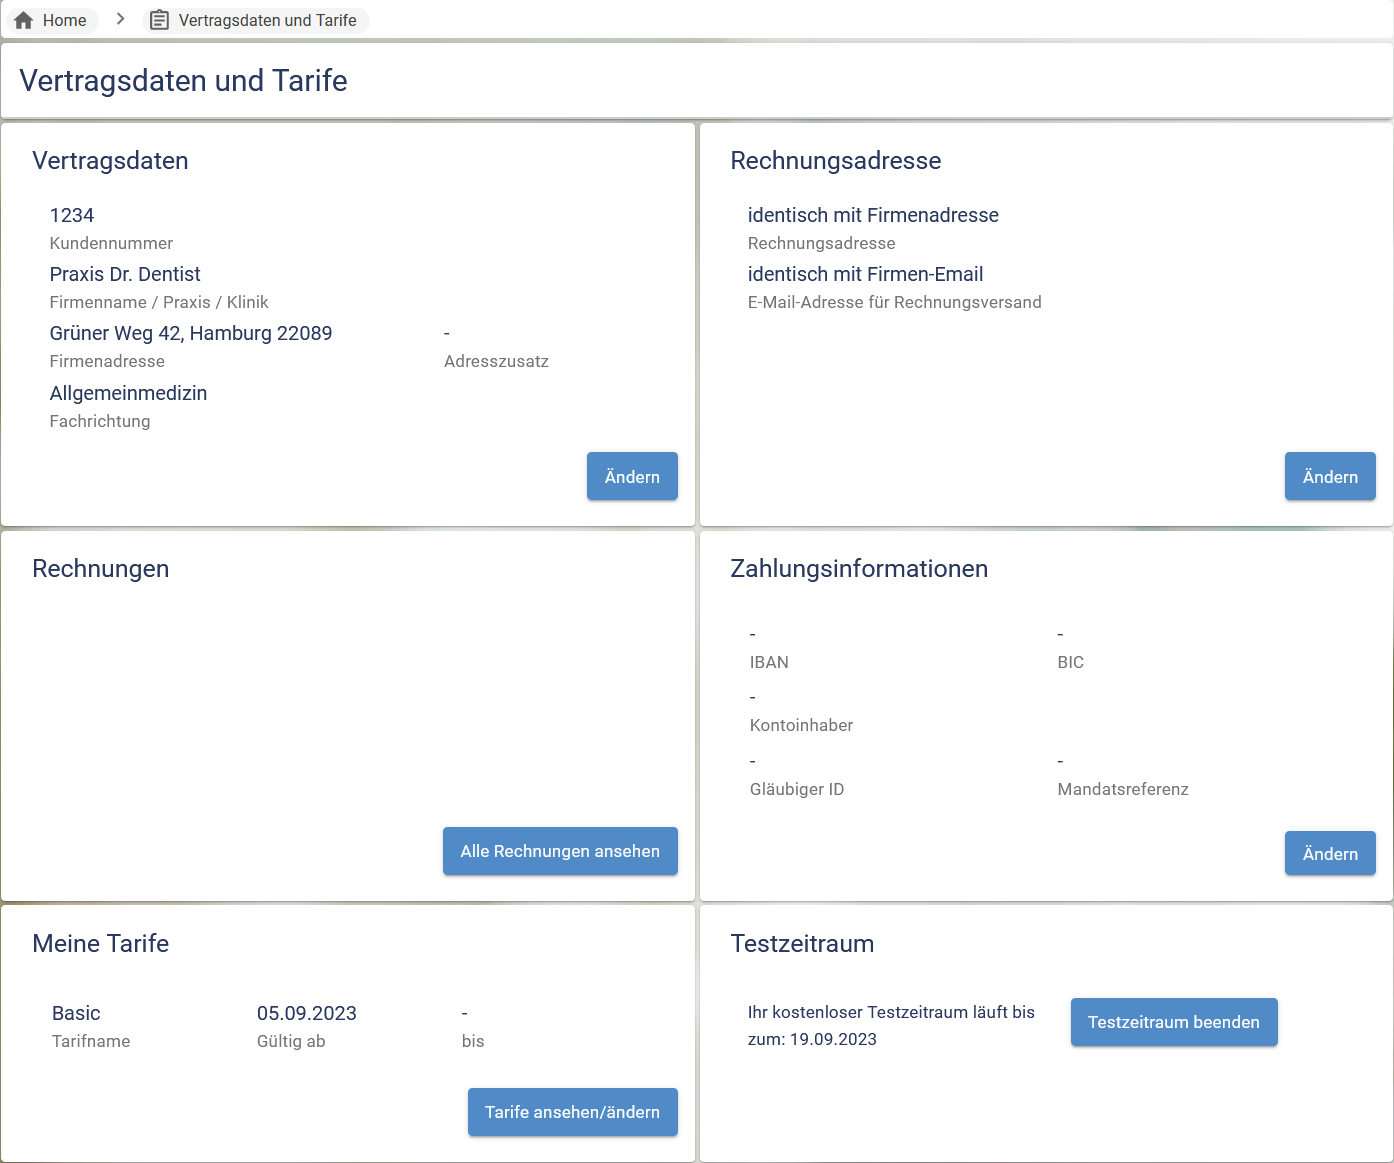Image resolution: width=1394 pixels, height=1163 pixels.
Task: Open the Vertragsdaten und Tarife breadcrumb label
Action: [267, 20]
